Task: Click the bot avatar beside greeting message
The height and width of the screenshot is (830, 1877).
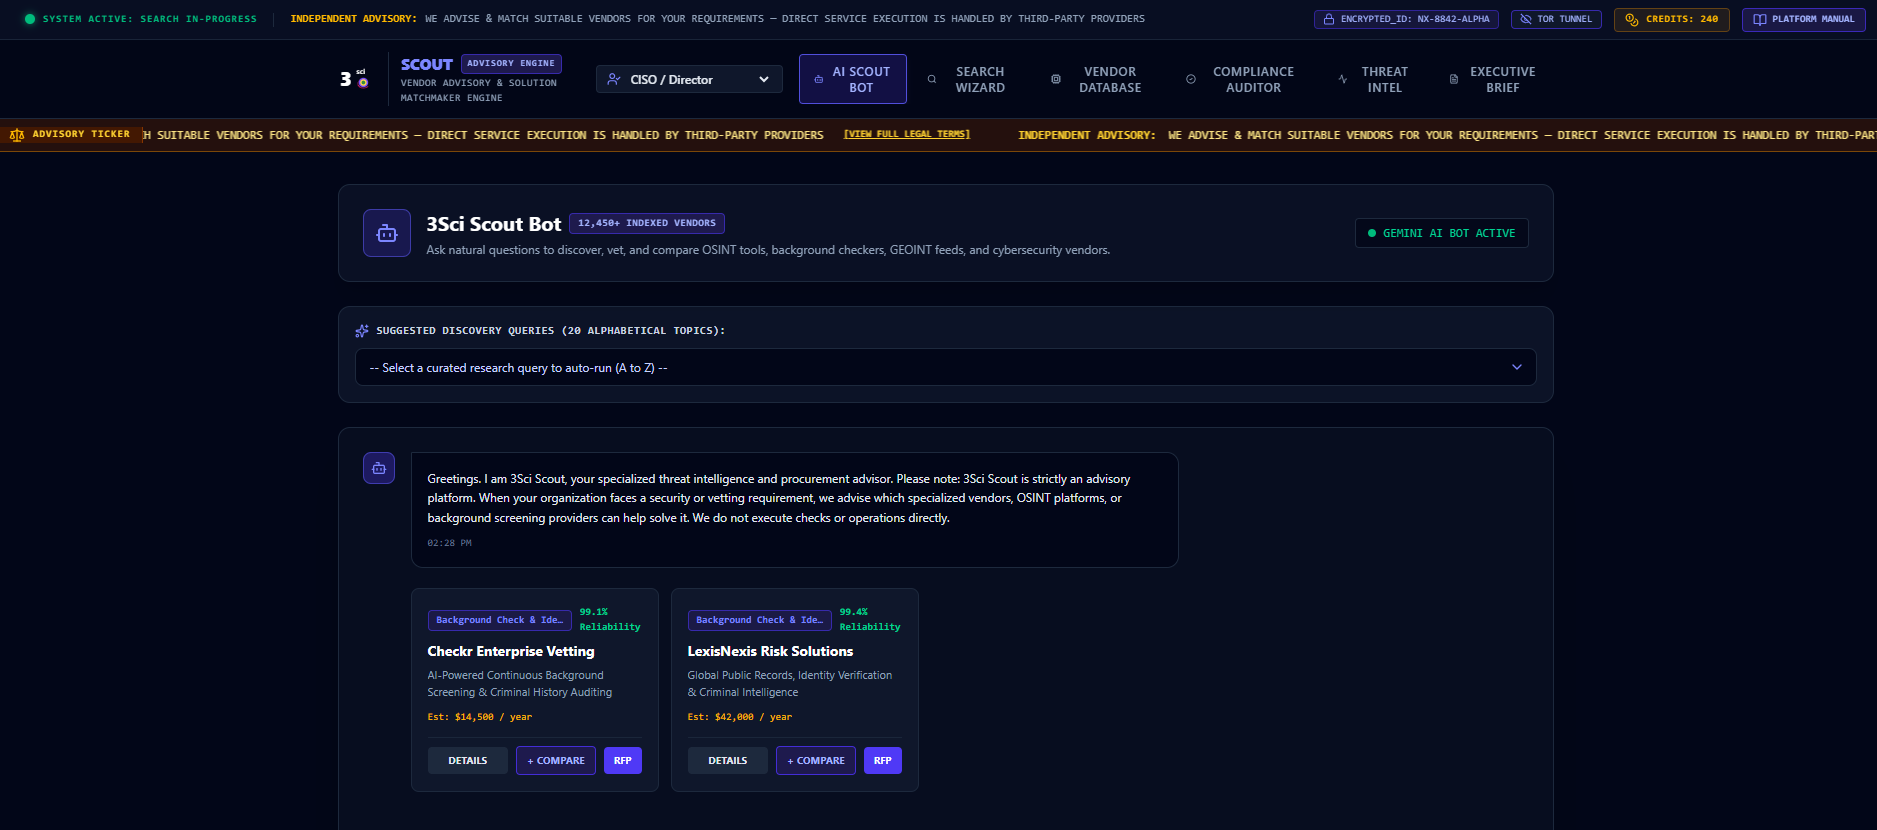Action: coord(379,468)
